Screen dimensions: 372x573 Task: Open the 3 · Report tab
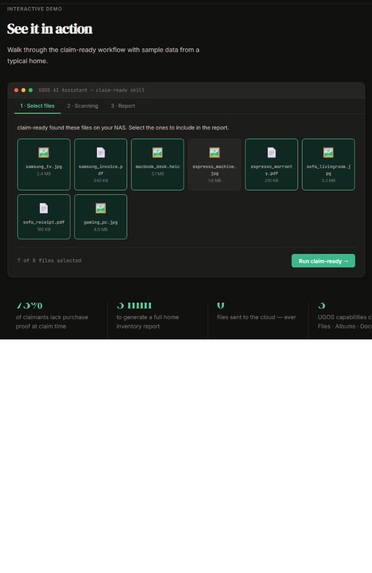tap(123, 106)
